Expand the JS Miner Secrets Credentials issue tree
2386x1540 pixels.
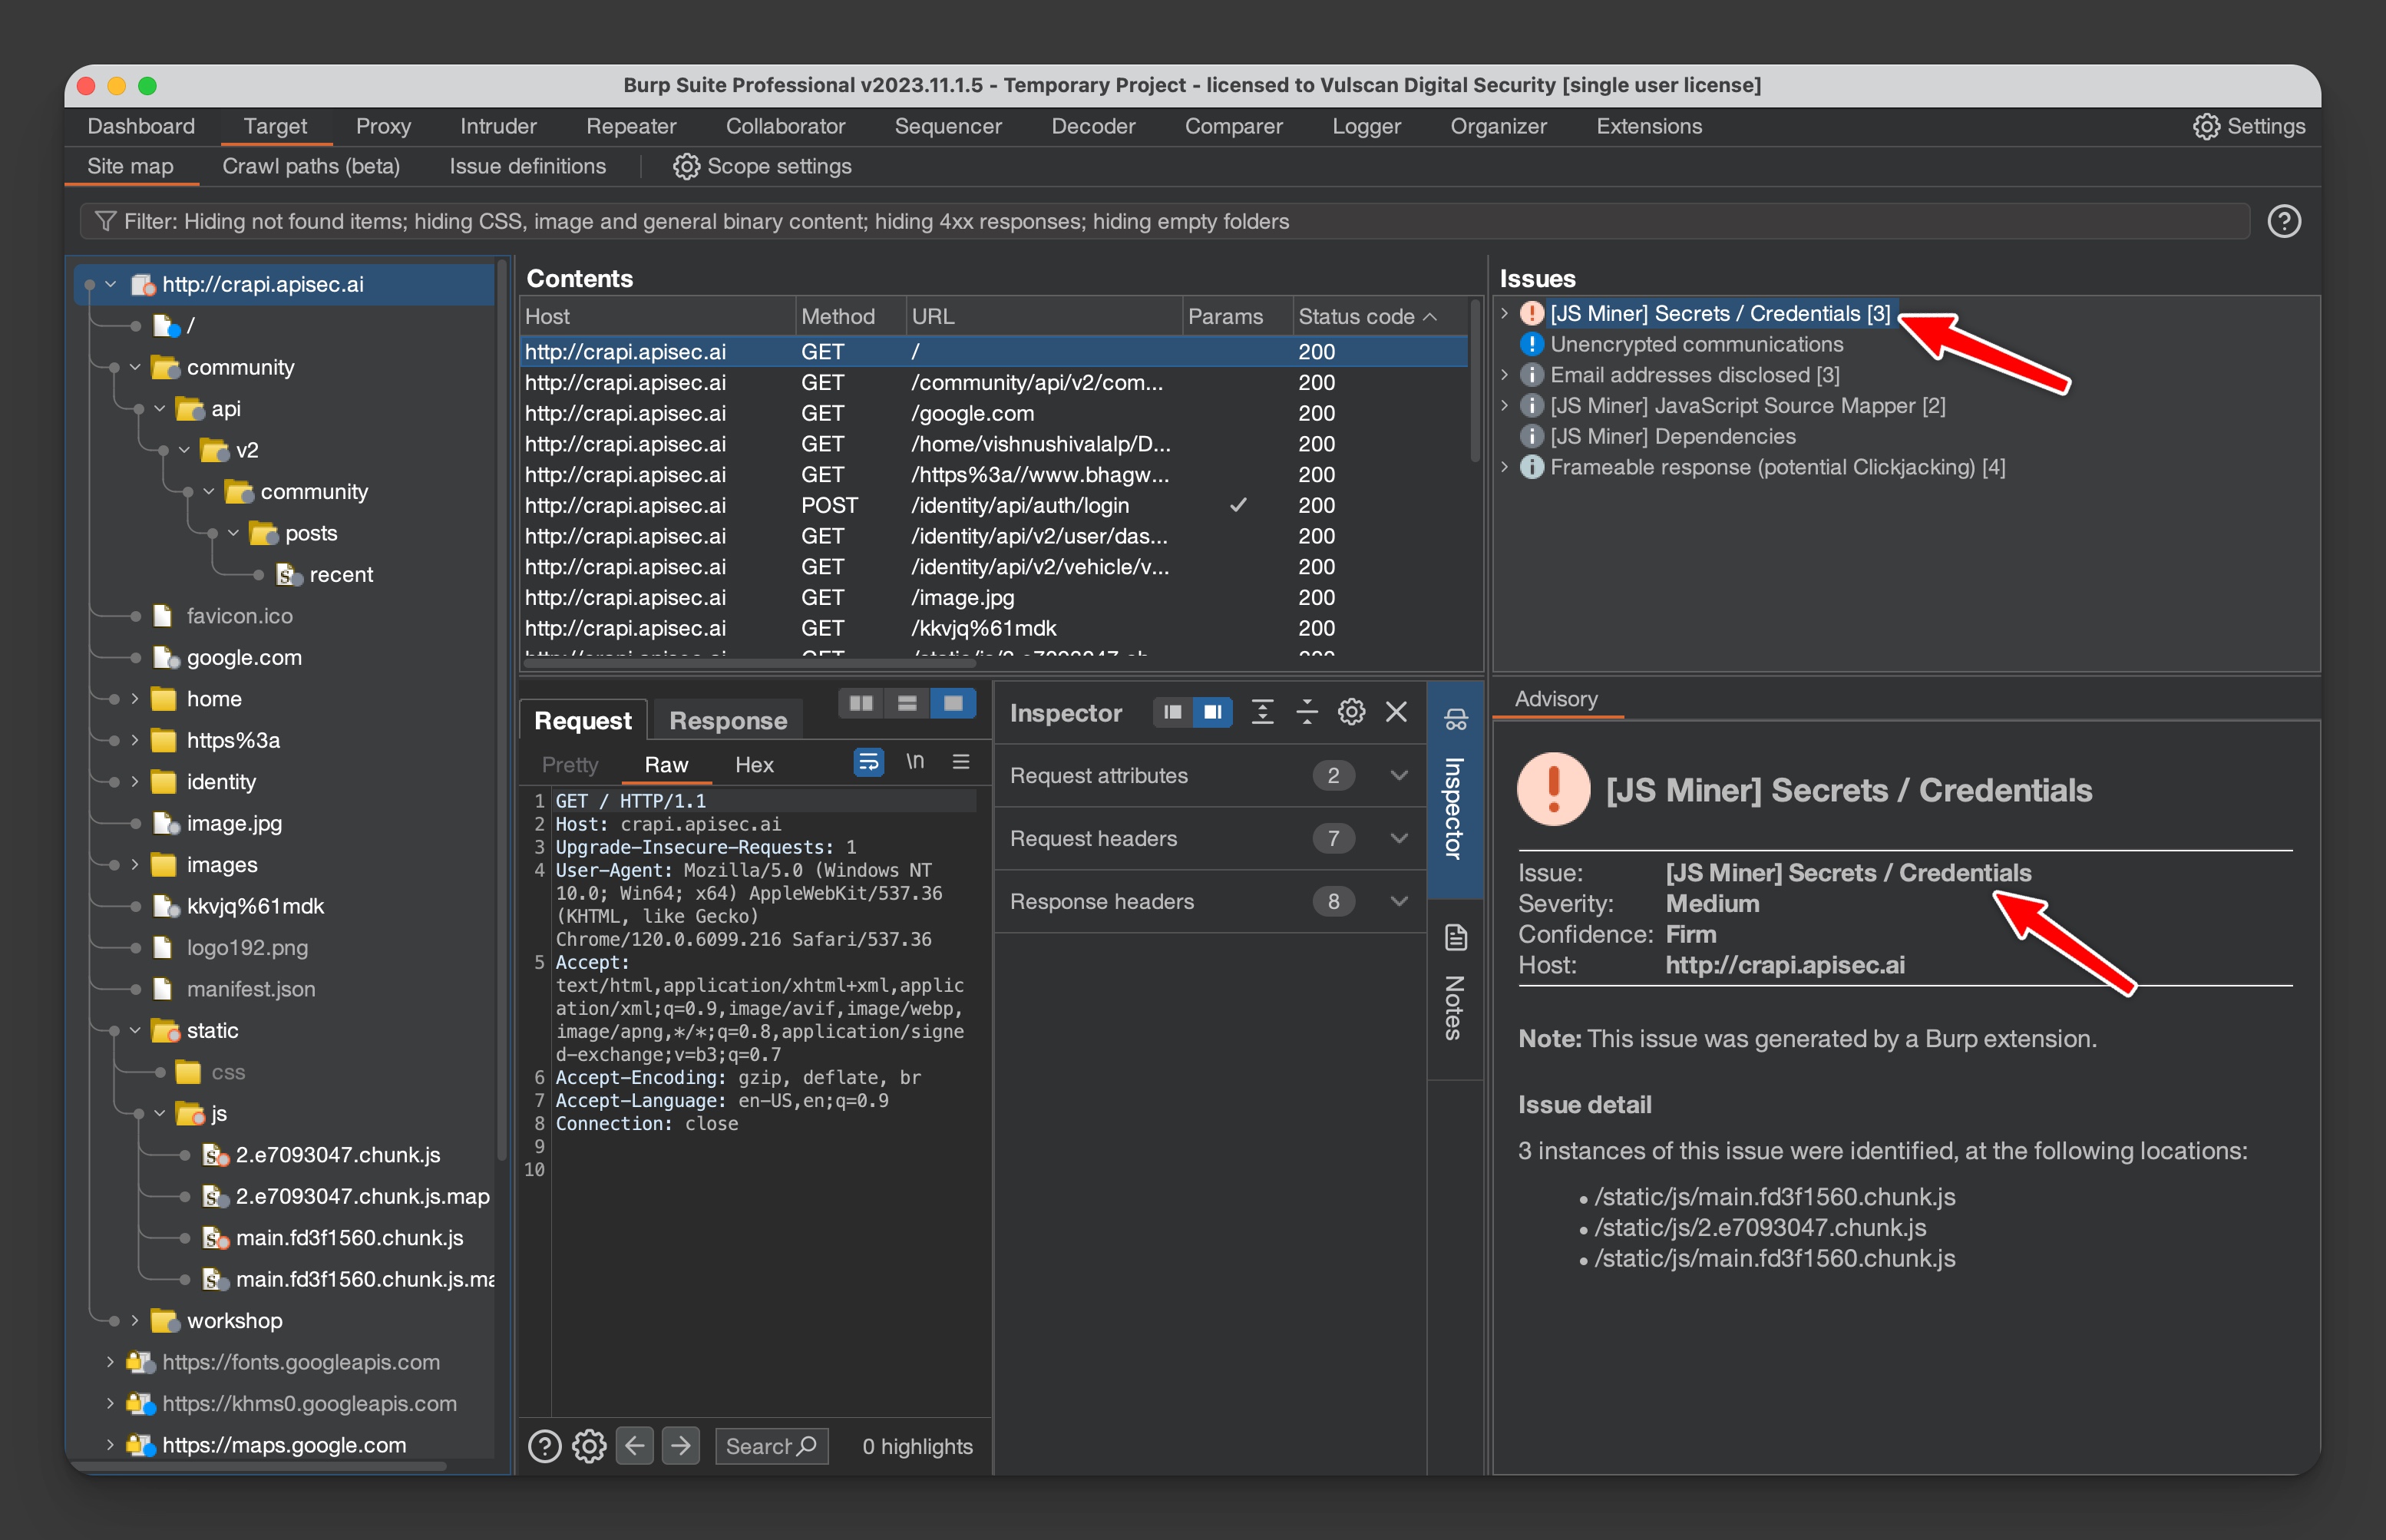pyautogui.click(x=1506, y=313)
